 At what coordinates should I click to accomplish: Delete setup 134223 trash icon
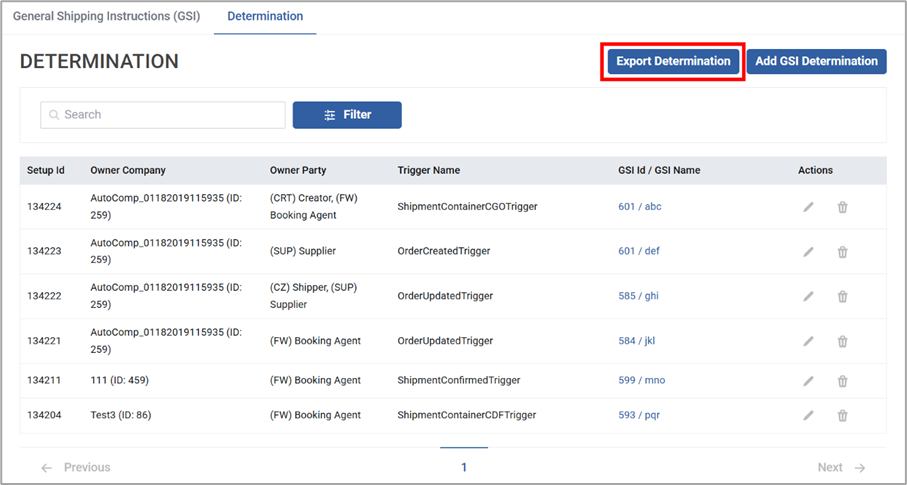[x=843, y=252]
